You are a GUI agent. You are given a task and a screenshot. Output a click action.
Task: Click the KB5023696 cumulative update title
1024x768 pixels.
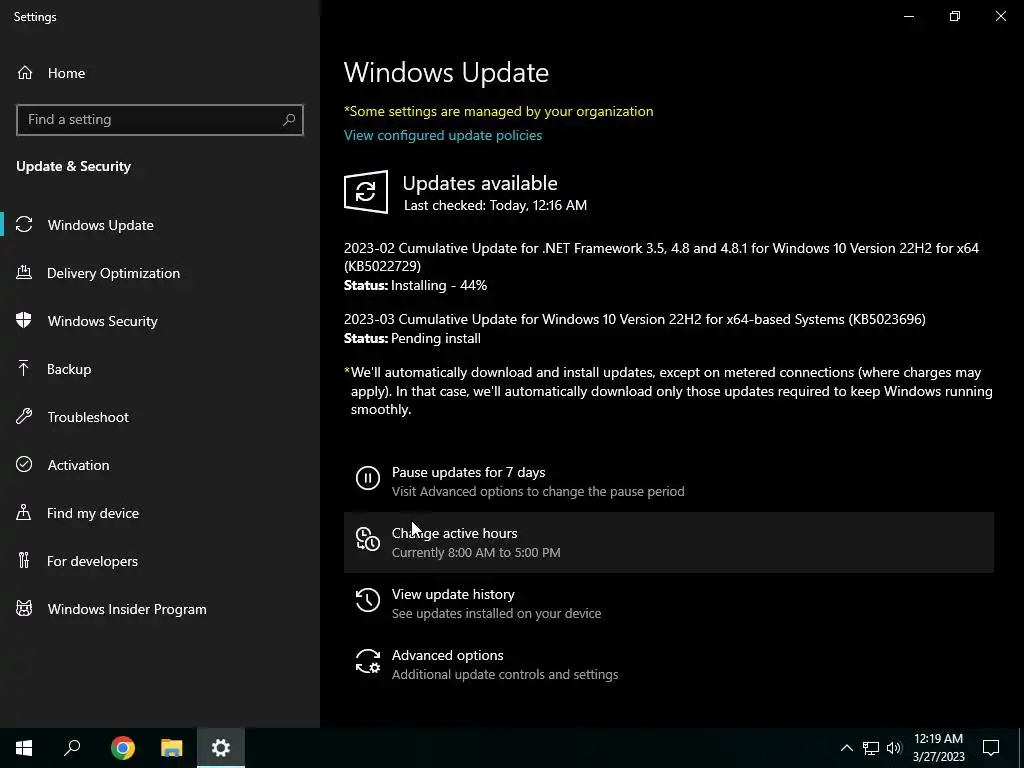[635, 319]
